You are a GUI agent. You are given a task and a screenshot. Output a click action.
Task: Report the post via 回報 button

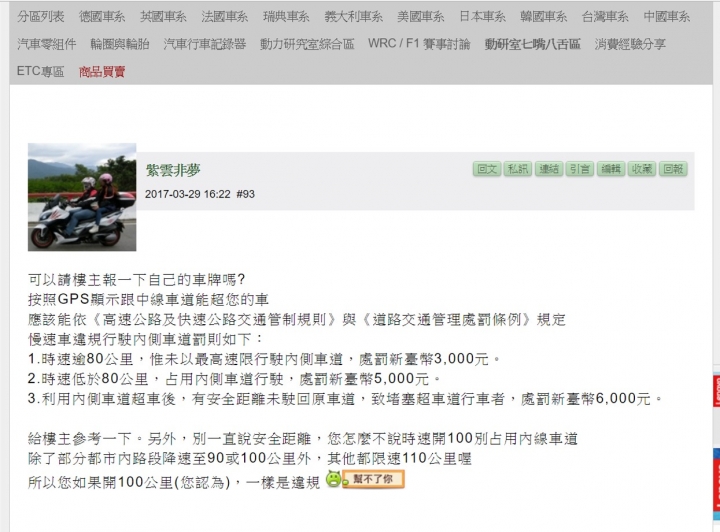[x=673, y=169]
